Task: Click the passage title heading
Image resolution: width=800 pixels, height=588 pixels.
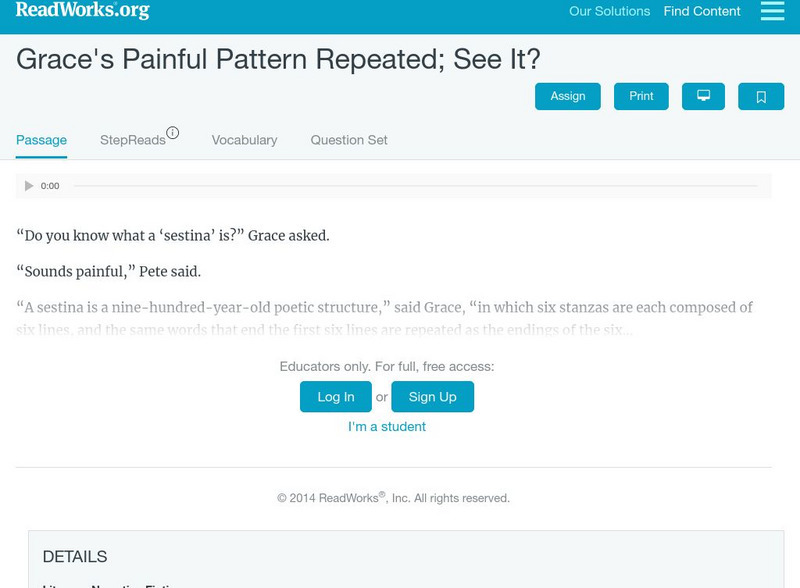Action: point(278,59)
